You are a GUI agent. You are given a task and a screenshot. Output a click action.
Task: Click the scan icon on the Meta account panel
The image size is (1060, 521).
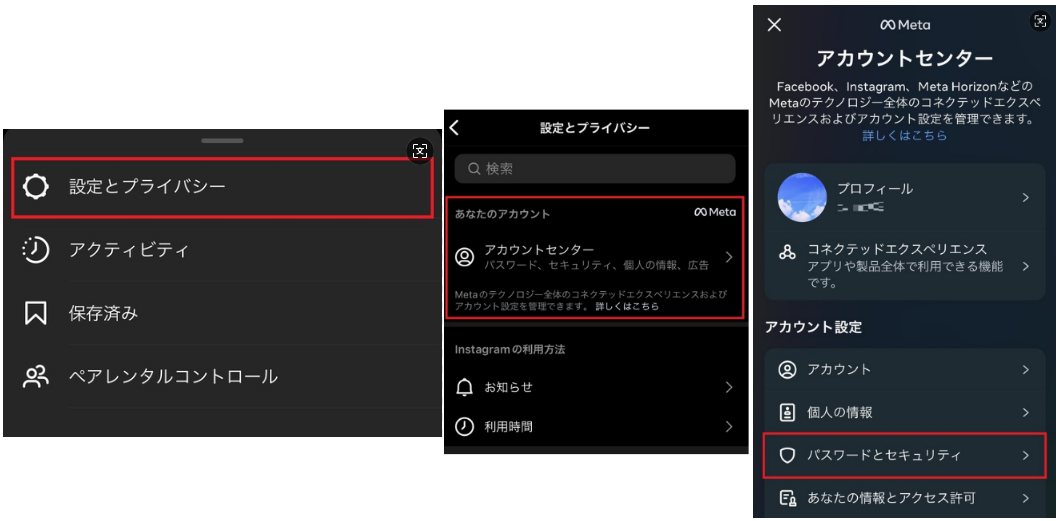tap(1040, 21)
